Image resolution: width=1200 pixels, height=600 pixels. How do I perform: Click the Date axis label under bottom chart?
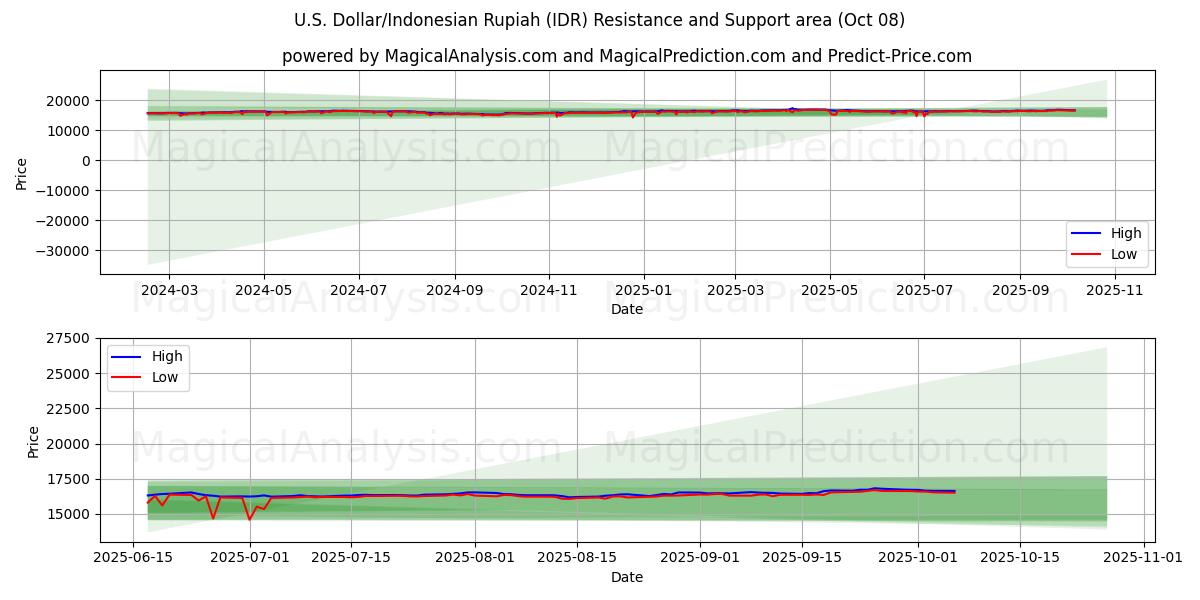tap(627, 577)
